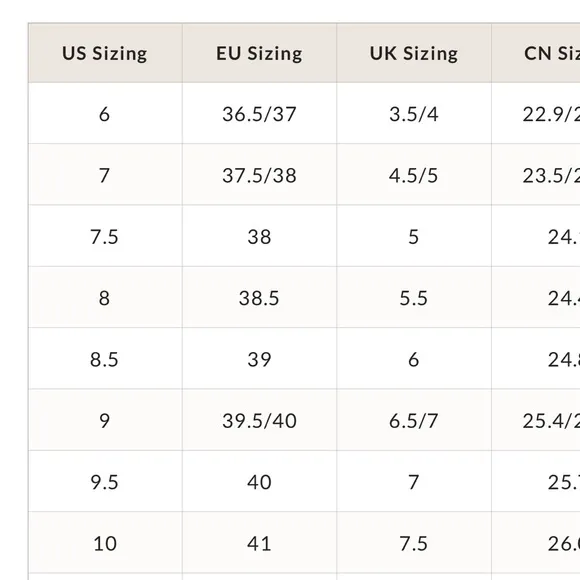Click EU size 37.5/38 cell

[259, 175]
